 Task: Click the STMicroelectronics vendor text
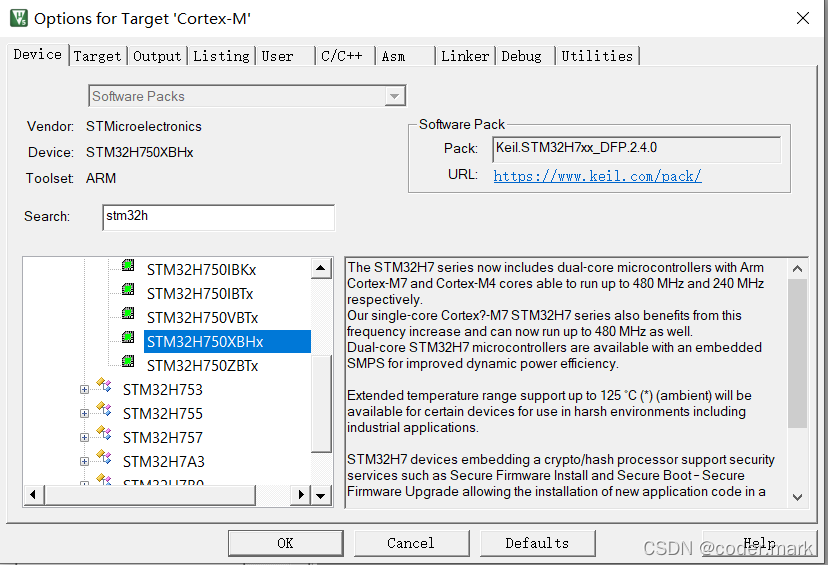point(144,126)
